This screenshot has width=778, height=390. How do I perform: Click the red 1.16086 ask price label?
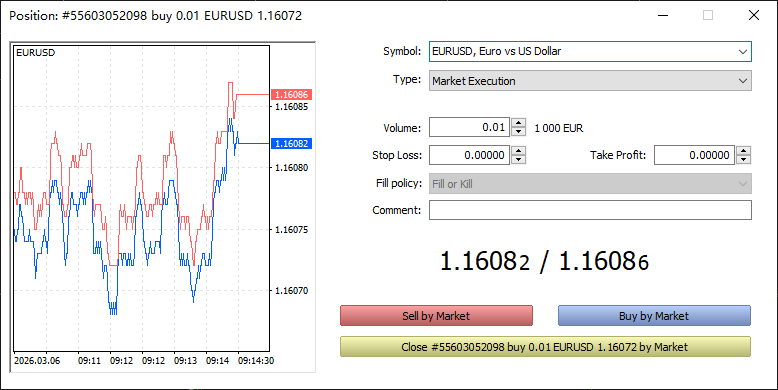point(291,94)
